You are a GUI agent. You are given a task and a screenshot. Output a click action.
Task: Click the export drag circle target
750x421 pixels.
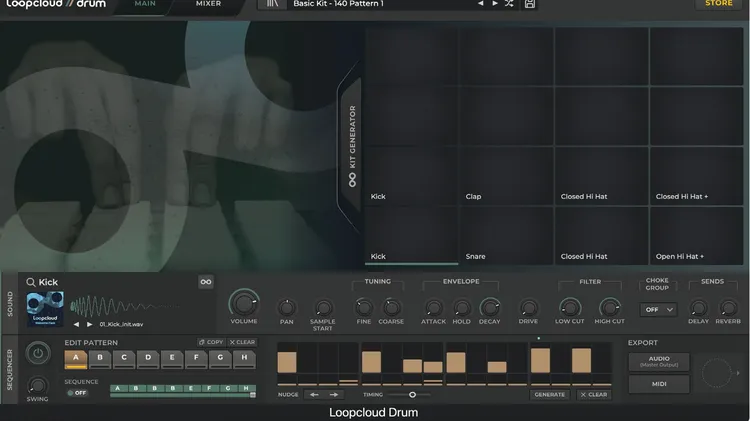pos(717,373)
